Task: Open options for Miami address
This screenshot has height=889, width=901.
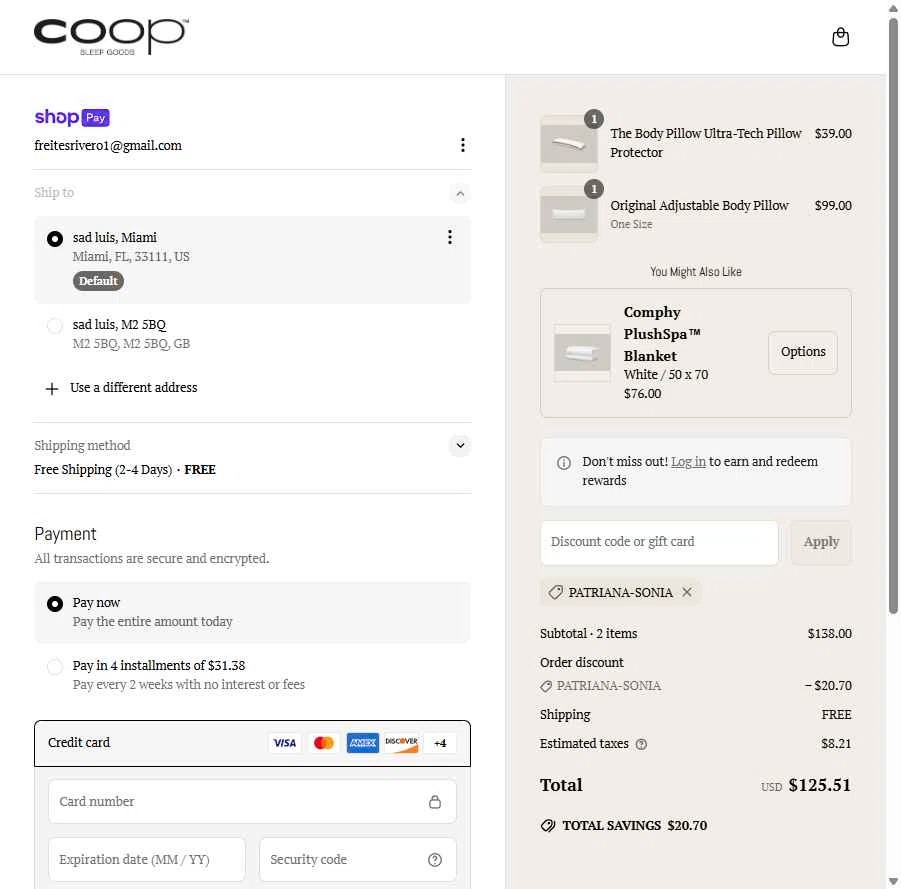Action: [x=449, y=237]
